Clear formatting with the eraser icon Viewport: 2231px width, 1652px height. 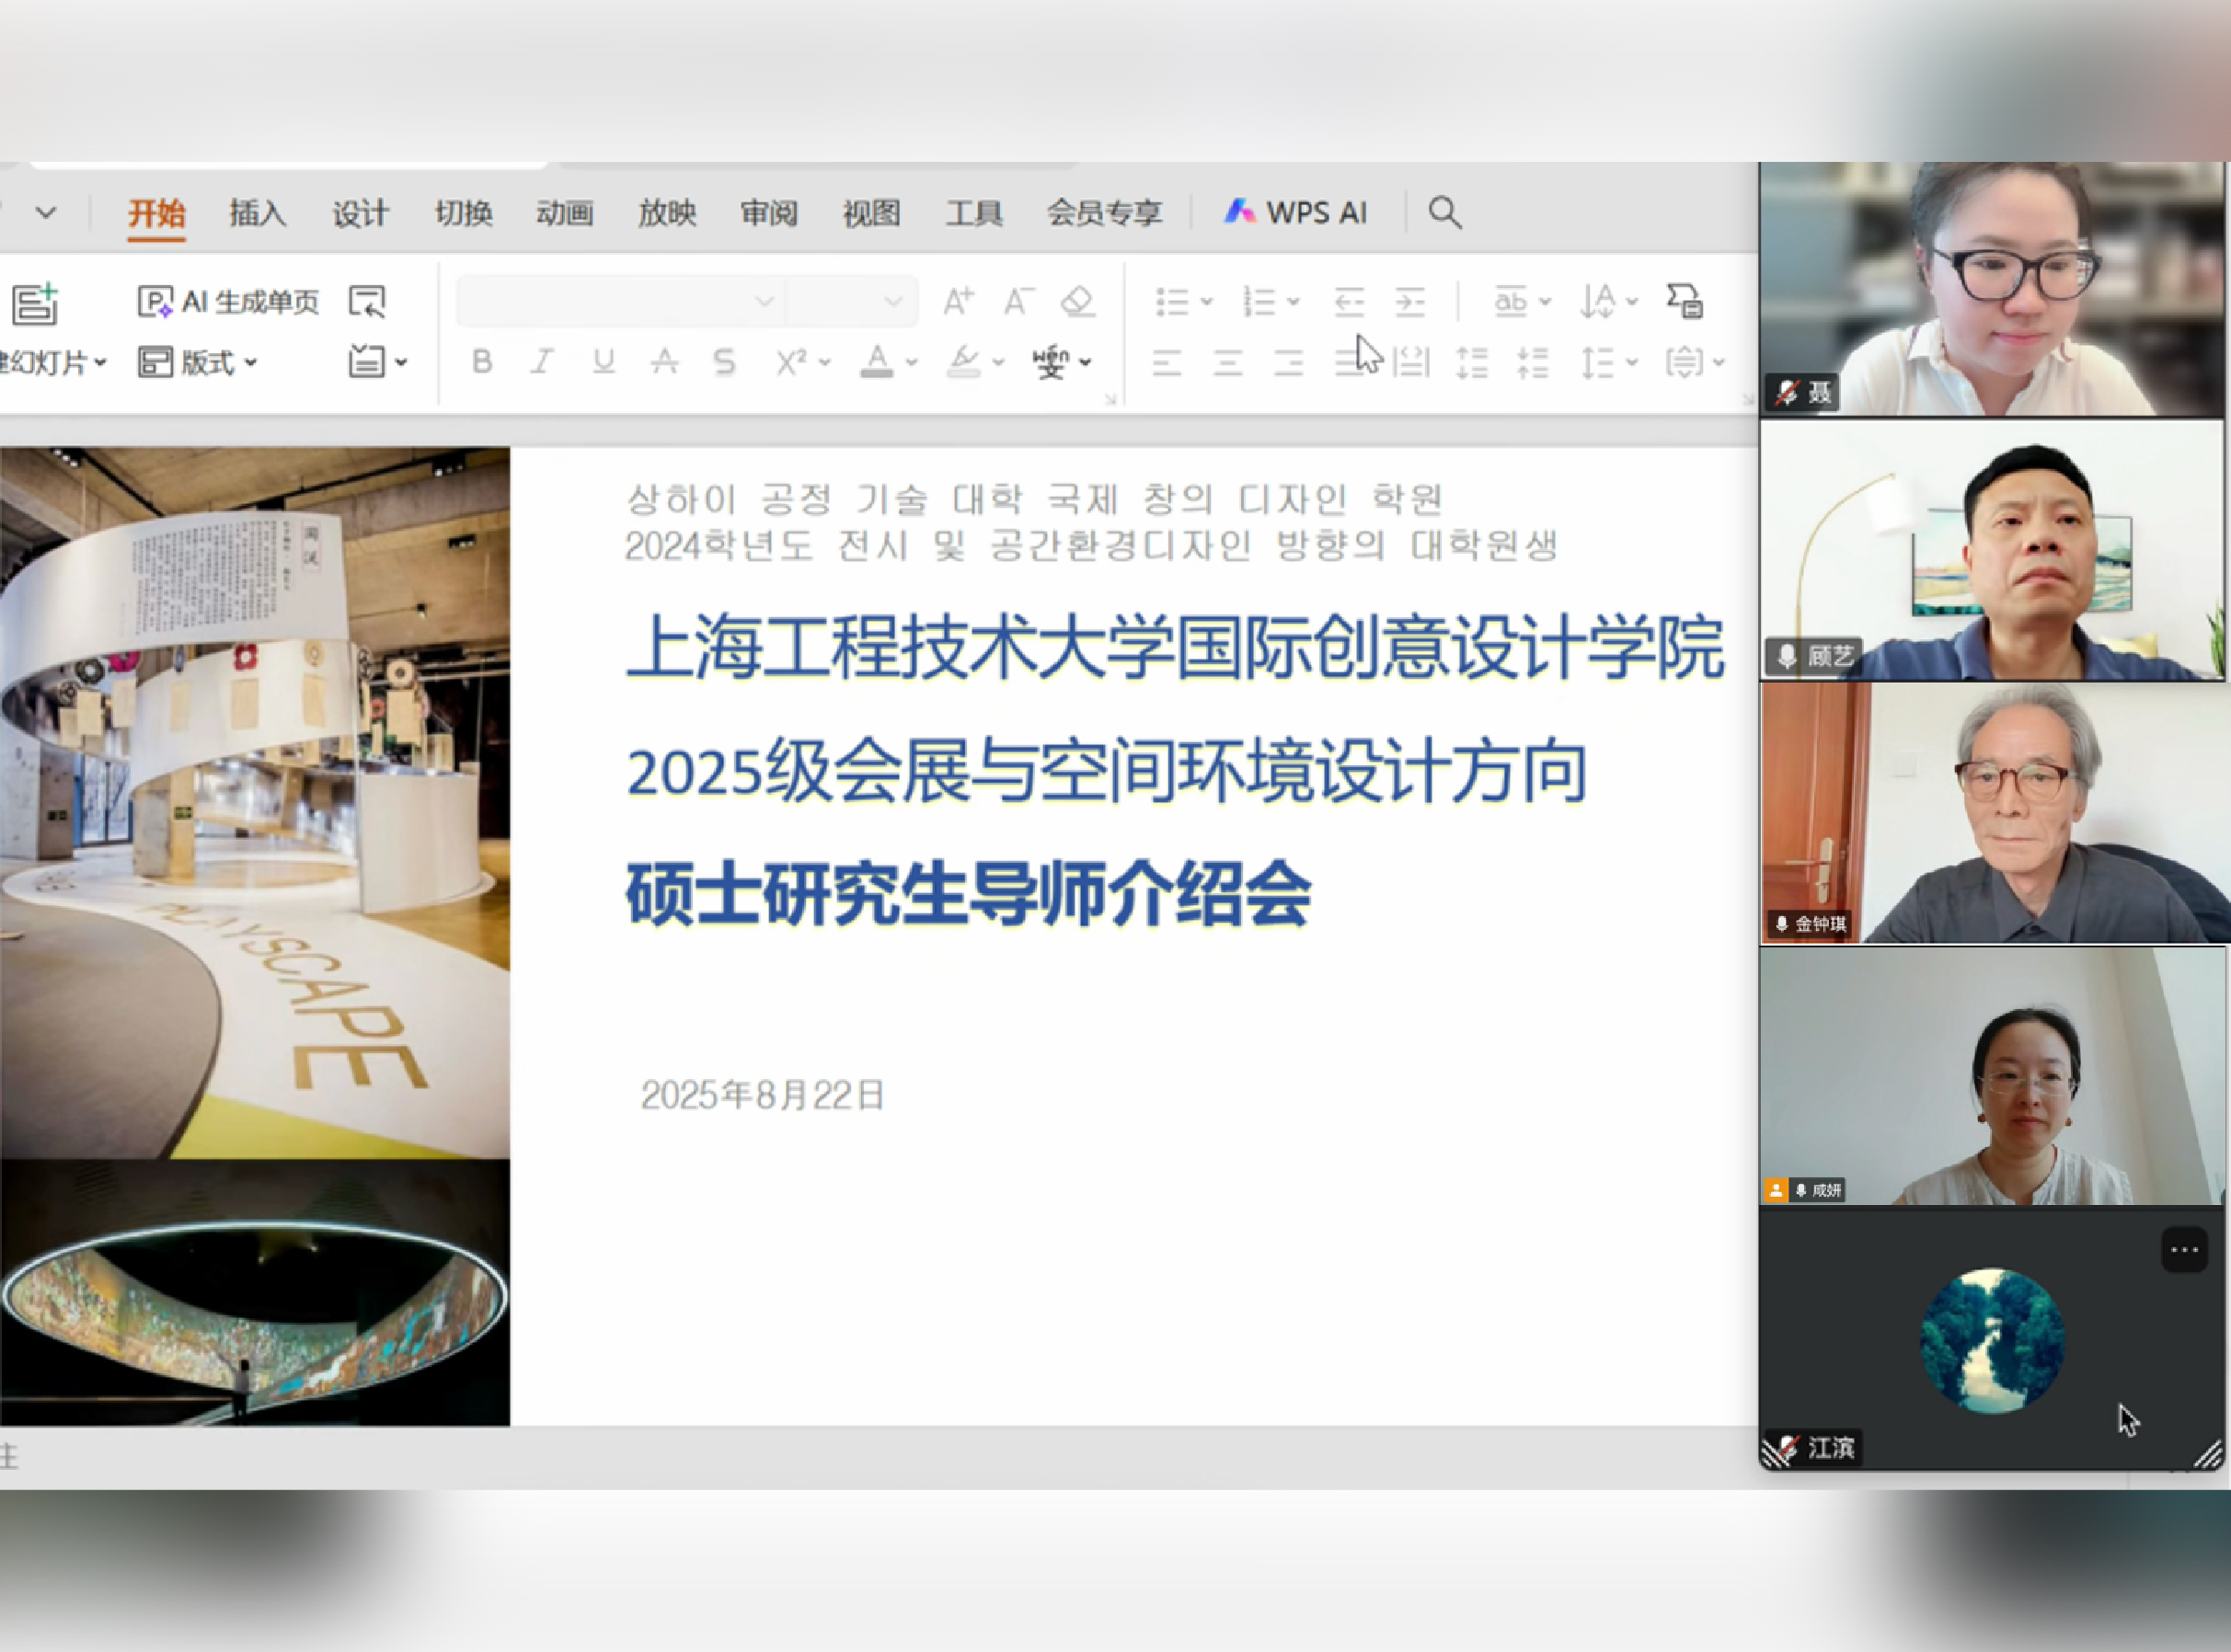coord(1078,301)
